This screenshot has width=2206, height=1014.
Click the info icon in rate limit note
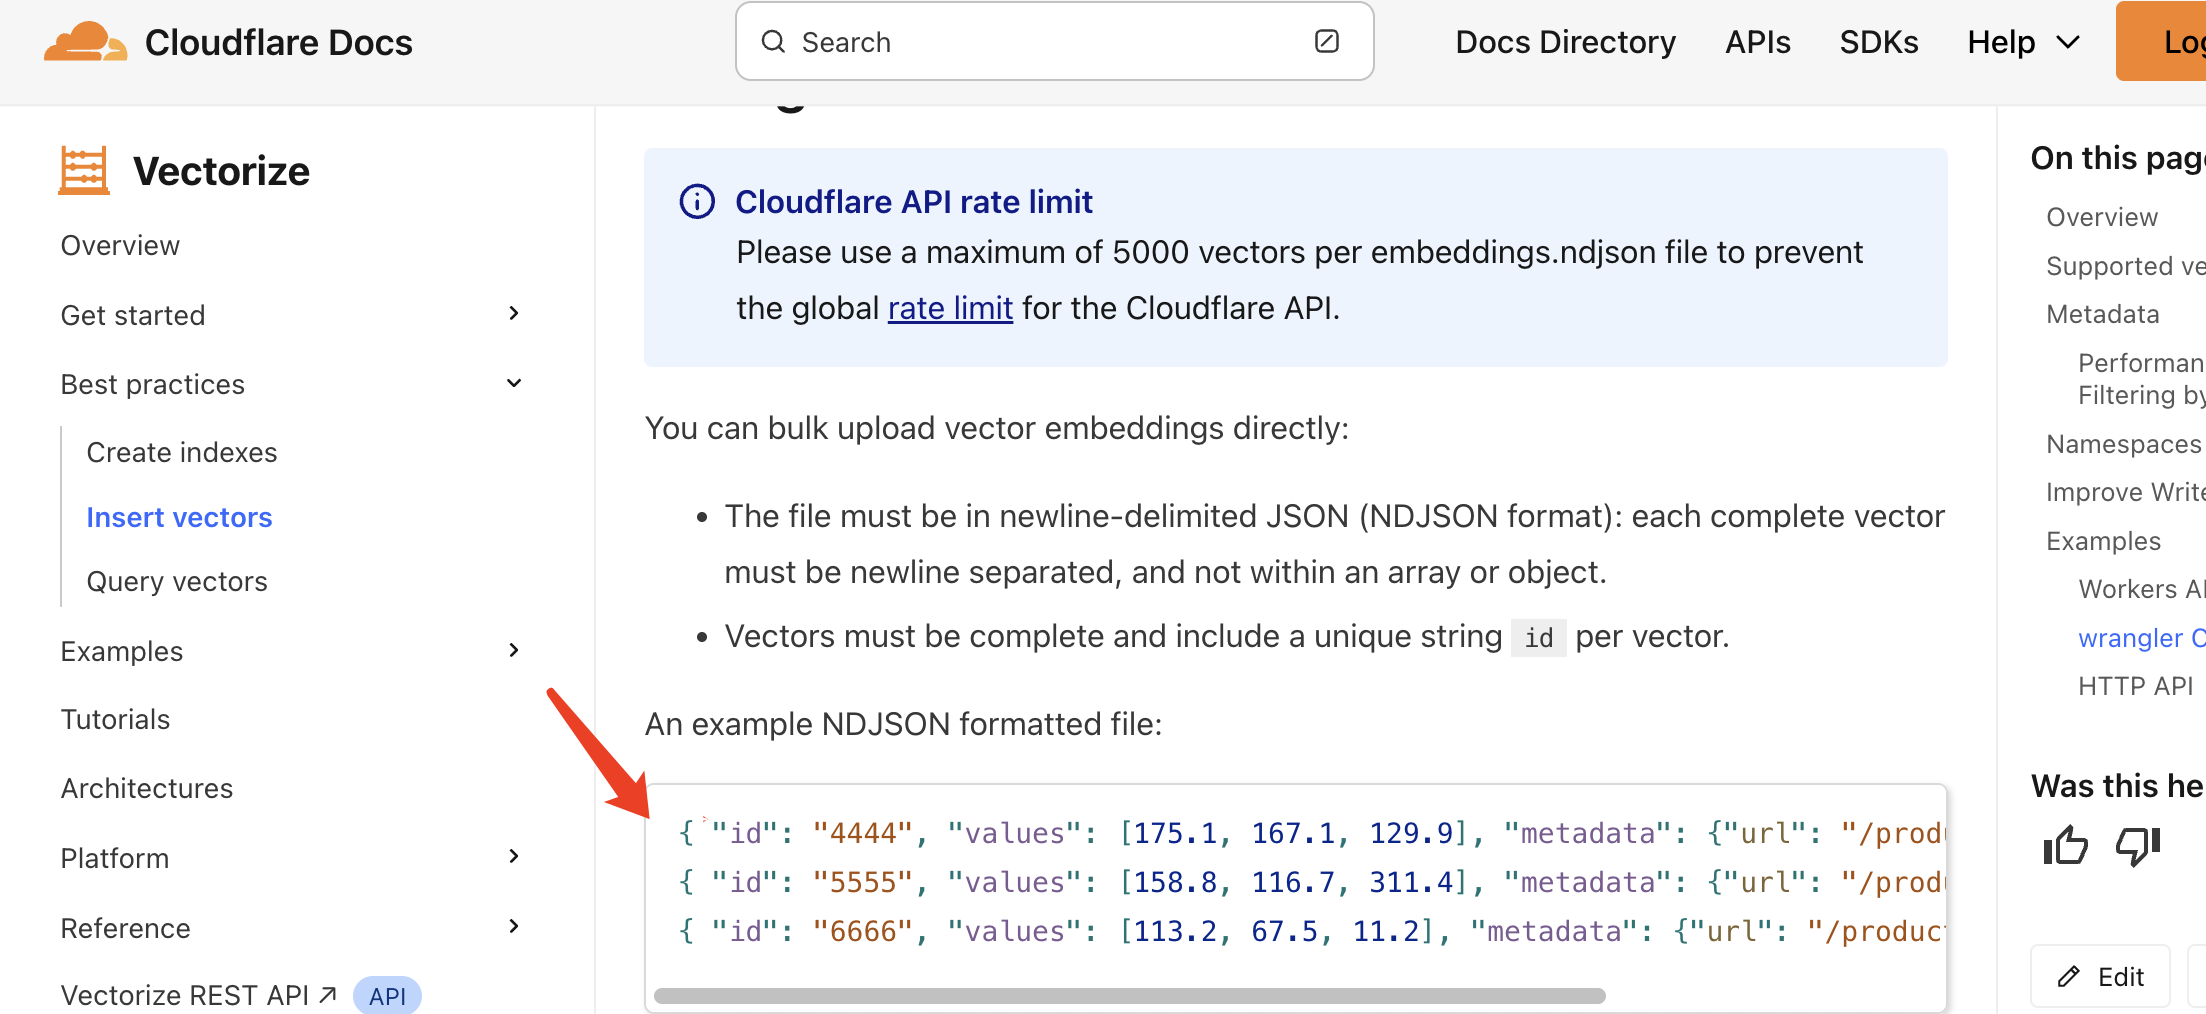pos(697,202)
